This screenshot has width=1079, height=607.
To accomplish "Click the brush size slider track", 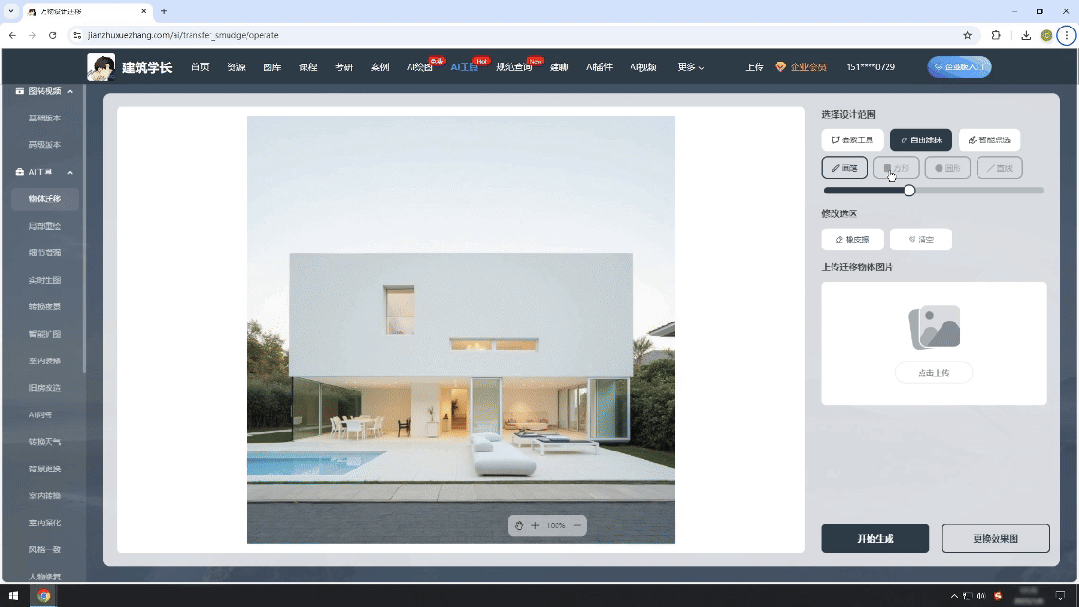I will tap(934, 191).
